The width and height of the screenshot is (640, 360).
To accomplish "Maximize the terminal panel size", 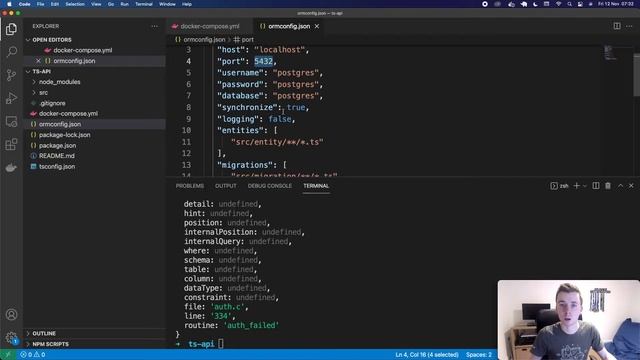I will (620, 186).
